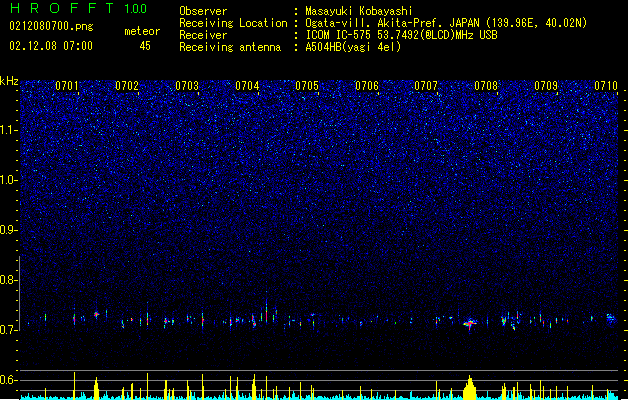
Task: Select the ICOM IC-575 receiver value
Action: click(402, 35)
